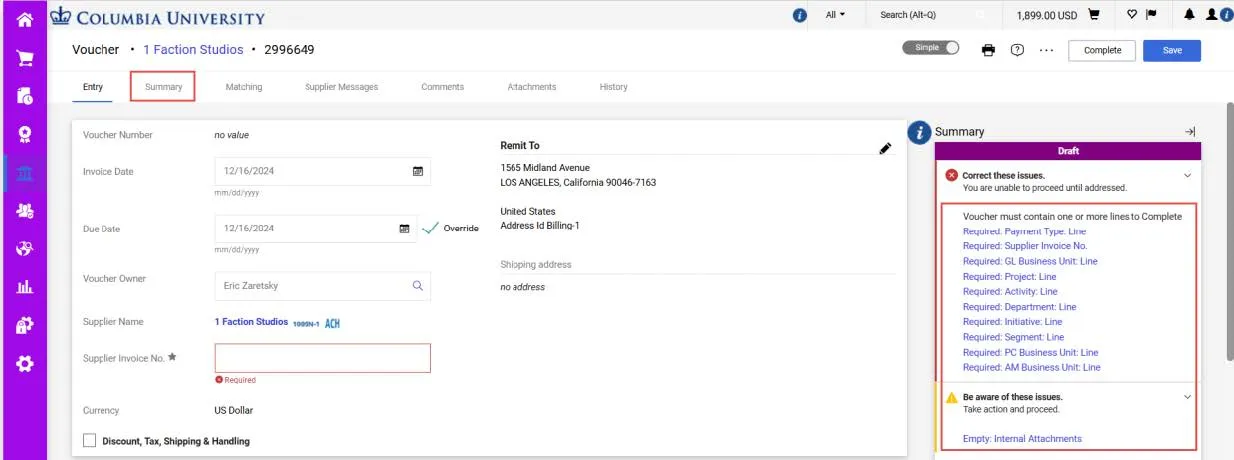Collapse the Summary panel arrow
The image size is (1234, 460).
click(x=1190, y=132)
